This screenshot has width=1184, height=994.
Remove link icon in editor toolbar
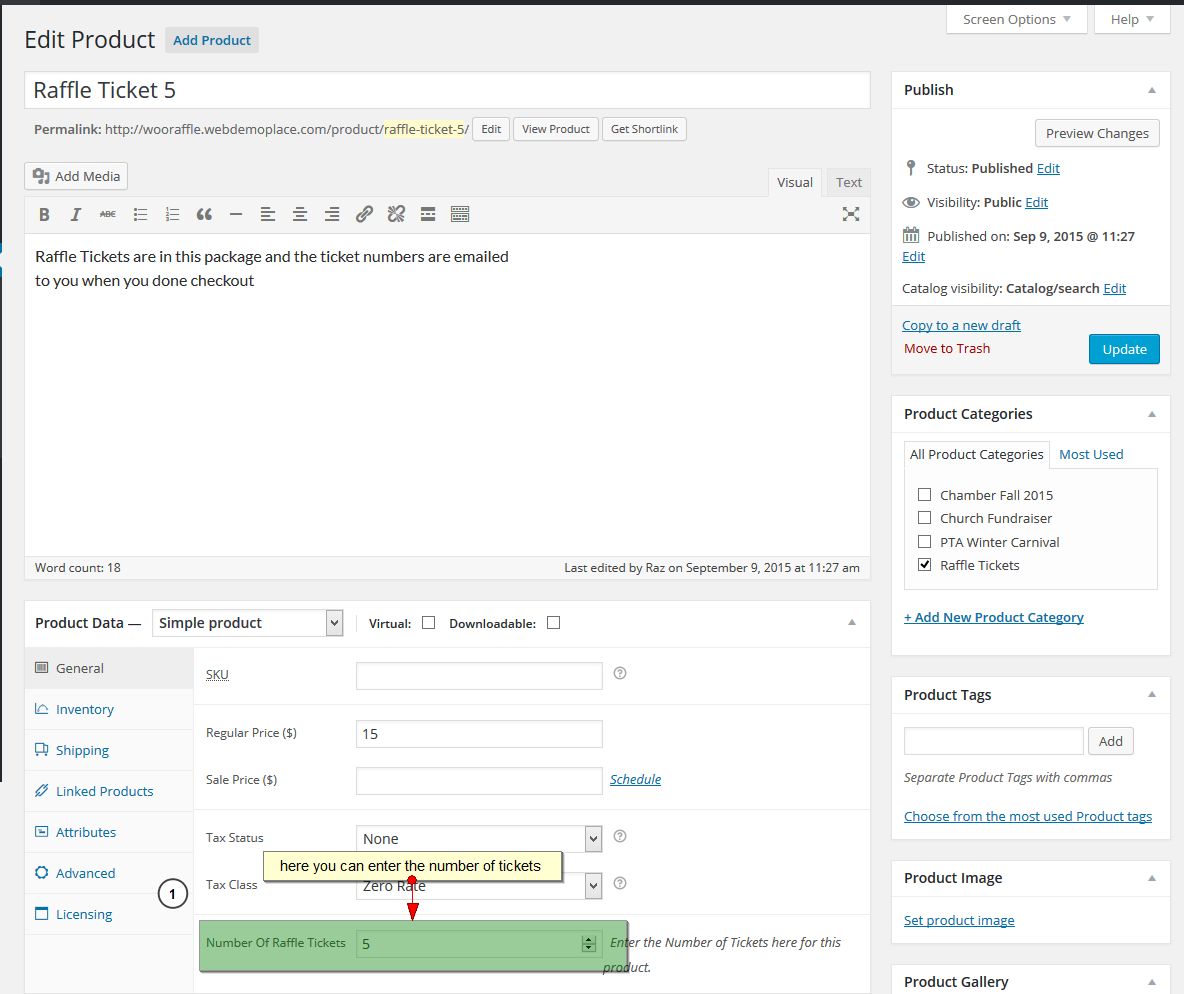tap(396, 215)
